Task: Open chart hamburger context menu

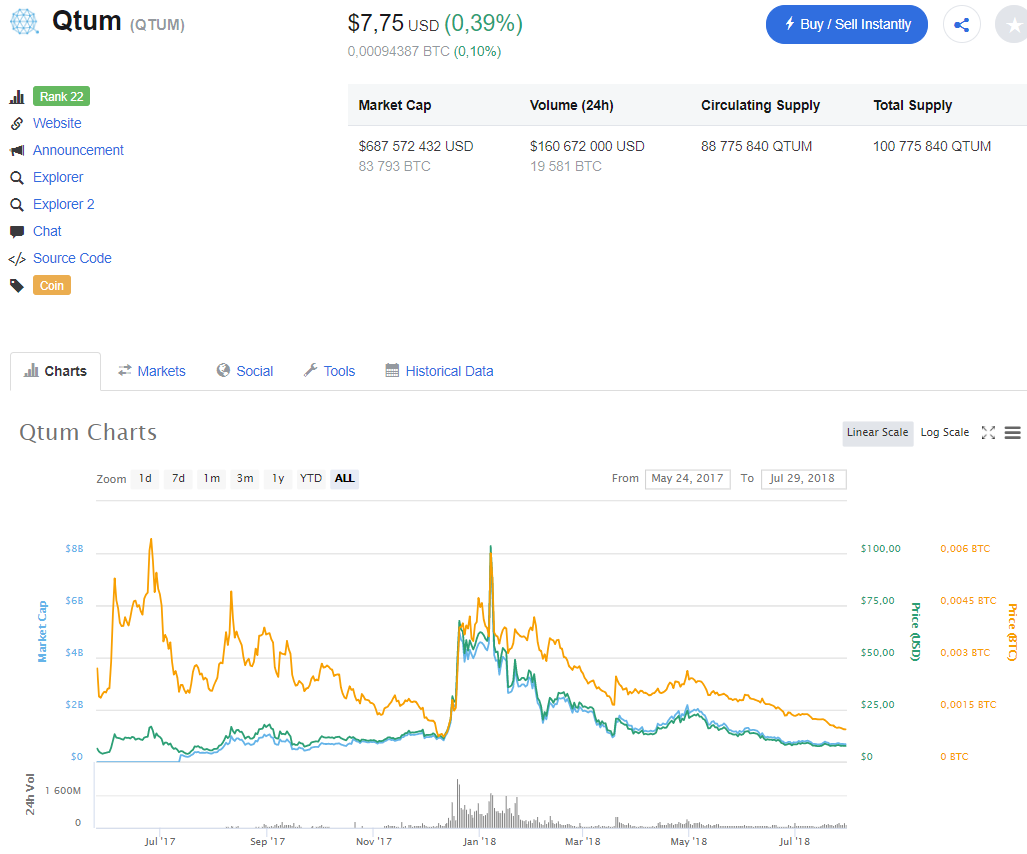Action: click(1012, 432)
